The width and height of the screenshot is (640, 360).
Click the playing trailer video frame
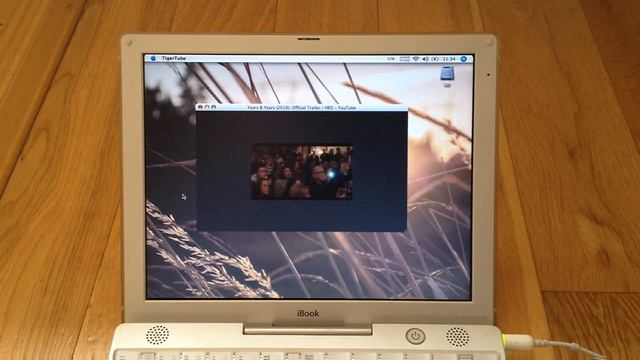pos(302,172)
